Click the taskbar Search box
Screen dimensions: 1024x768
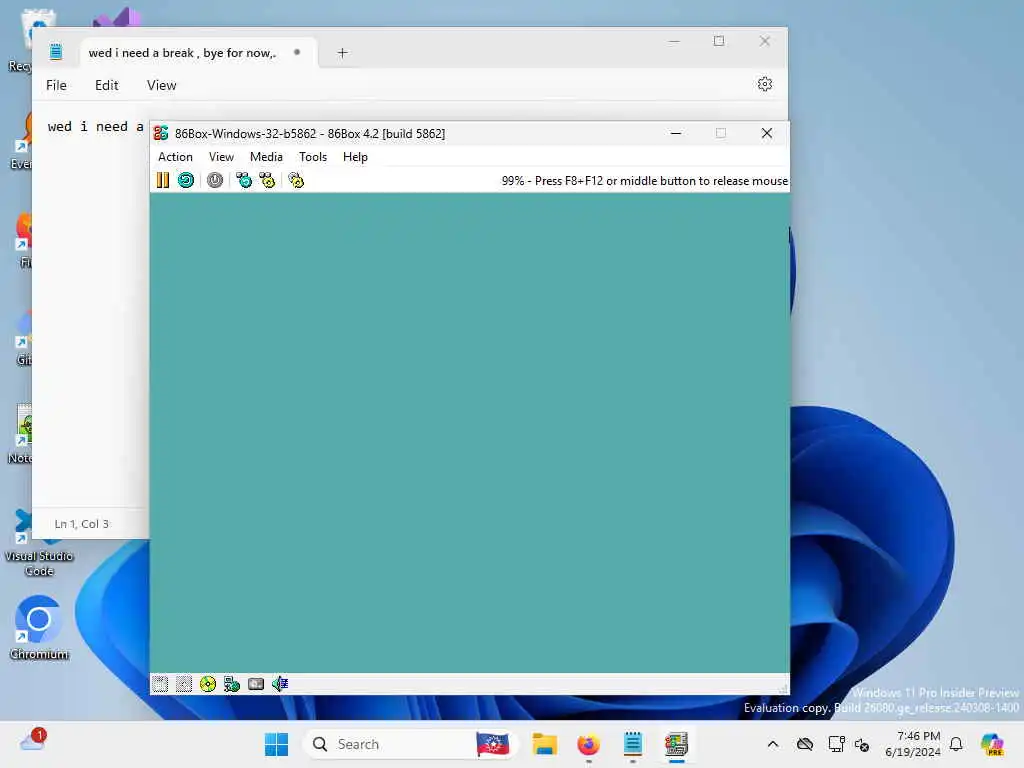409,744
